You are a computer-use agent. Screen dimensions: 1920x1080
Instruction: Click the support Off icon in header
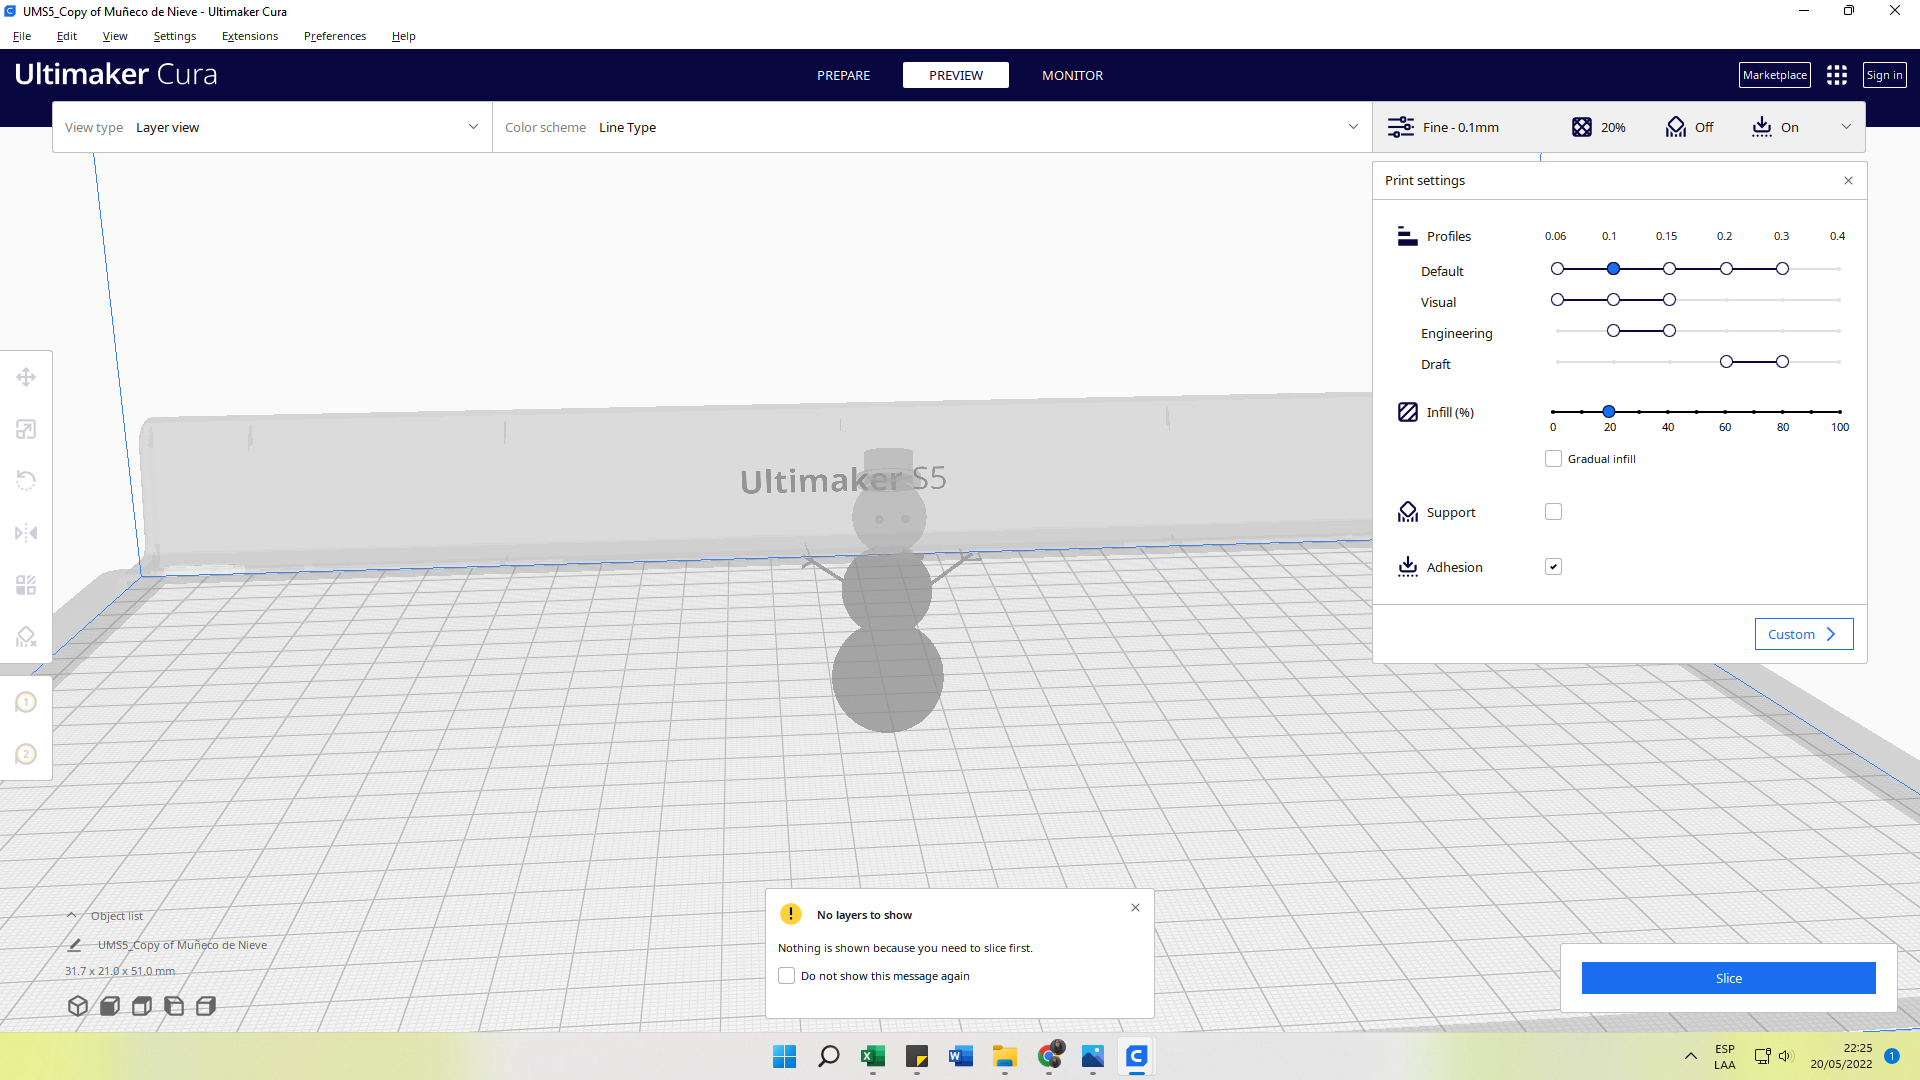tap(1676, 127)
